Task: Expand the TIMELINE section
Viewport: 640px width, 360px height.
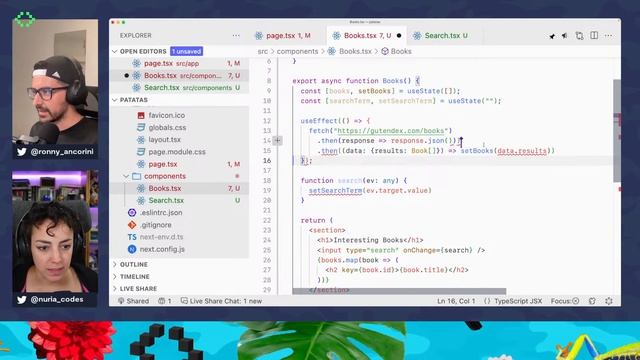Action: tap(115, 277)
